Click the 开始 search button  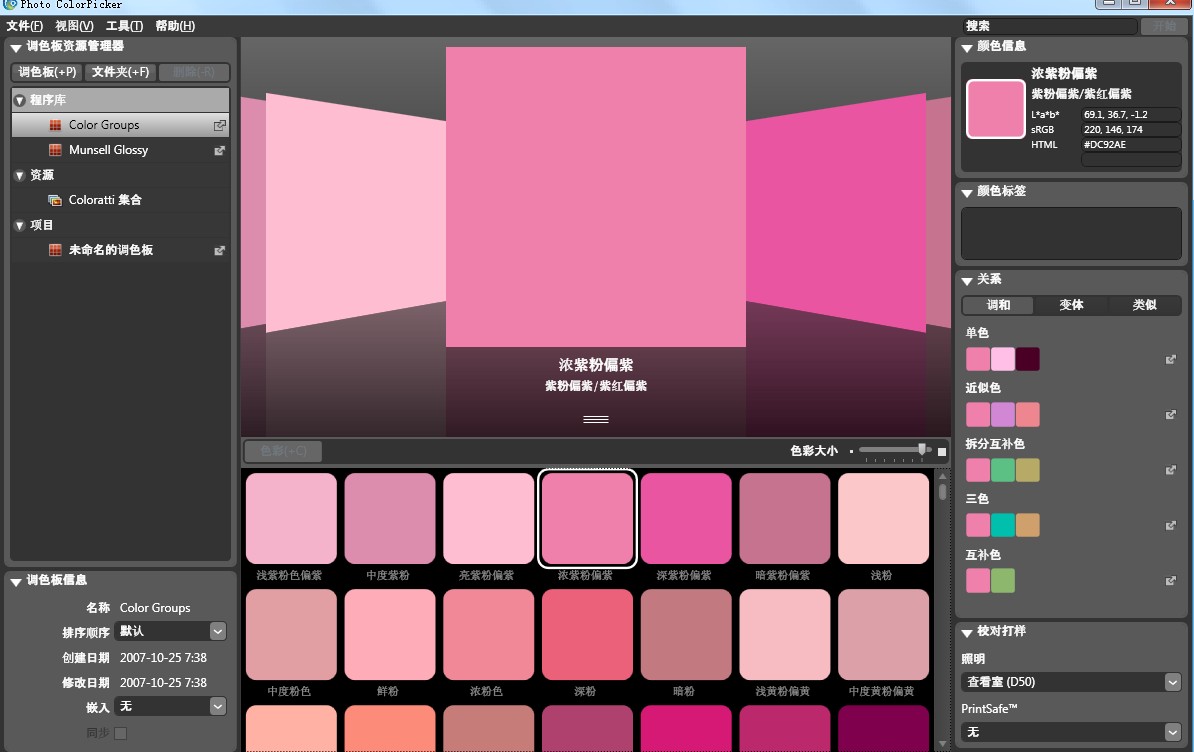click(x=1164, y=26)
